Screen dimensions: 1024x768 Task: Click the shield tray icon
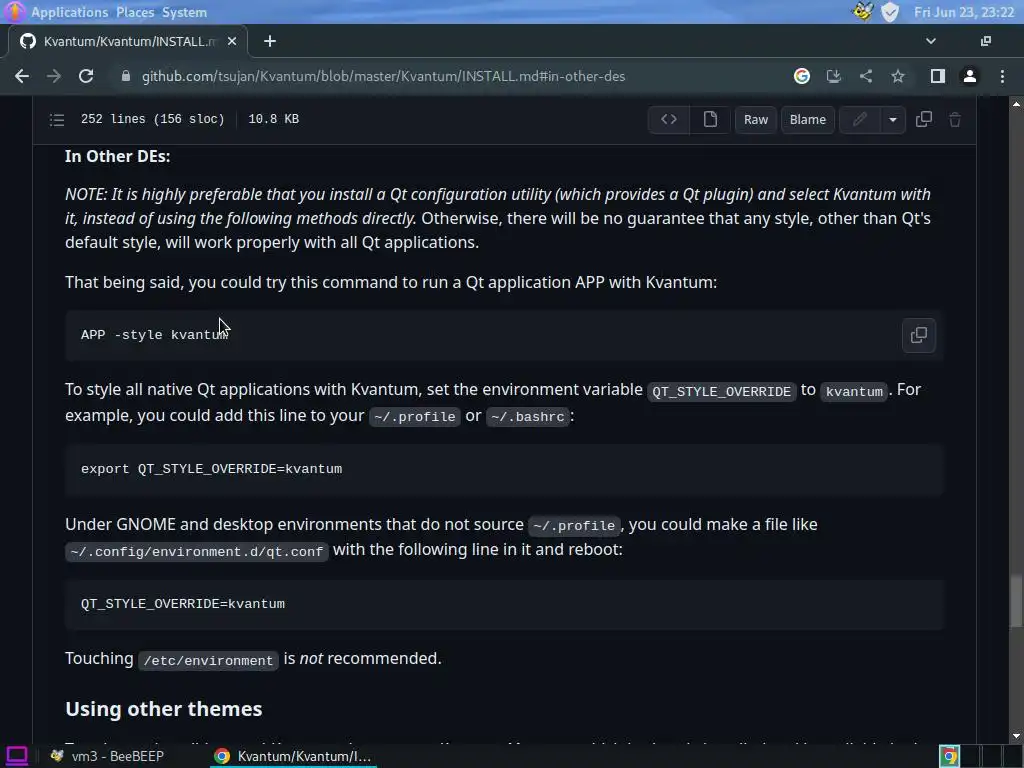890,12
